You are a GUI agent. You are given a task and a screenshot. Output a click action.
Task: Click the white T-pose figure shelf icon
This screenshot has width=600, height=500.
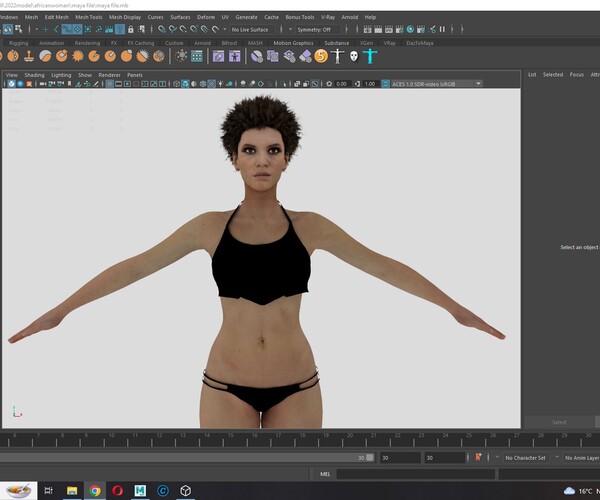pyautogui.click(x=337, y=56)
